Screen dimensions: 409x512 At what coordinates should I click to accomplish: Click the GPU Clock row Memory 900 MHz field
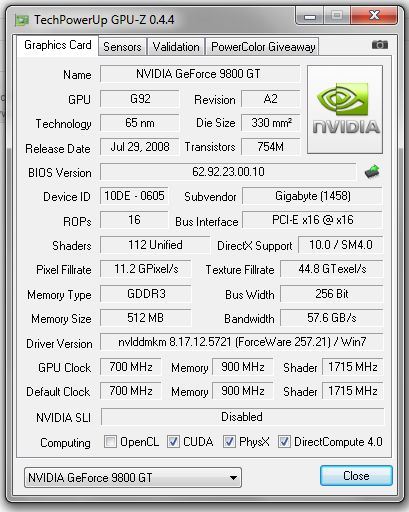tap(243, 367)
